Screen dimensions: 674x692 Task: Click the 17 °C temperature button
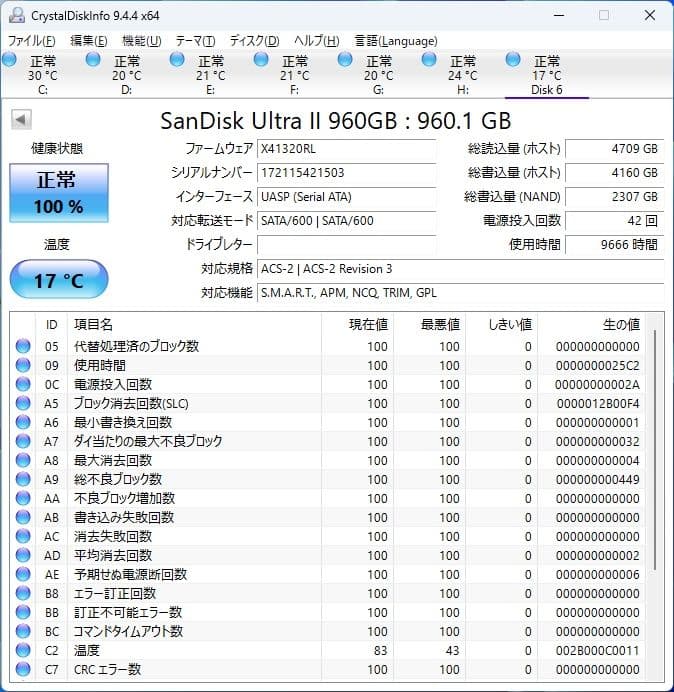[59, 279]
